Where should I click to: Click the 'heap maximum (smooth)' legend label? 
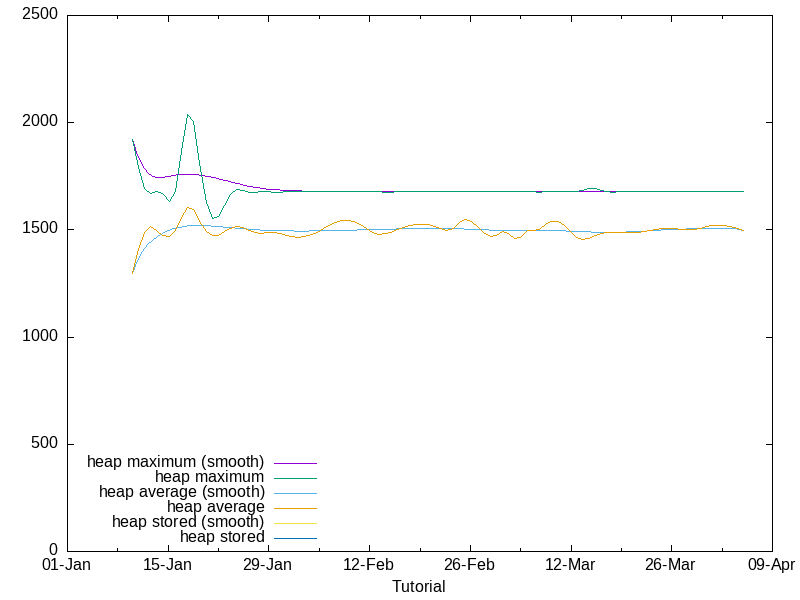(176, 462)
